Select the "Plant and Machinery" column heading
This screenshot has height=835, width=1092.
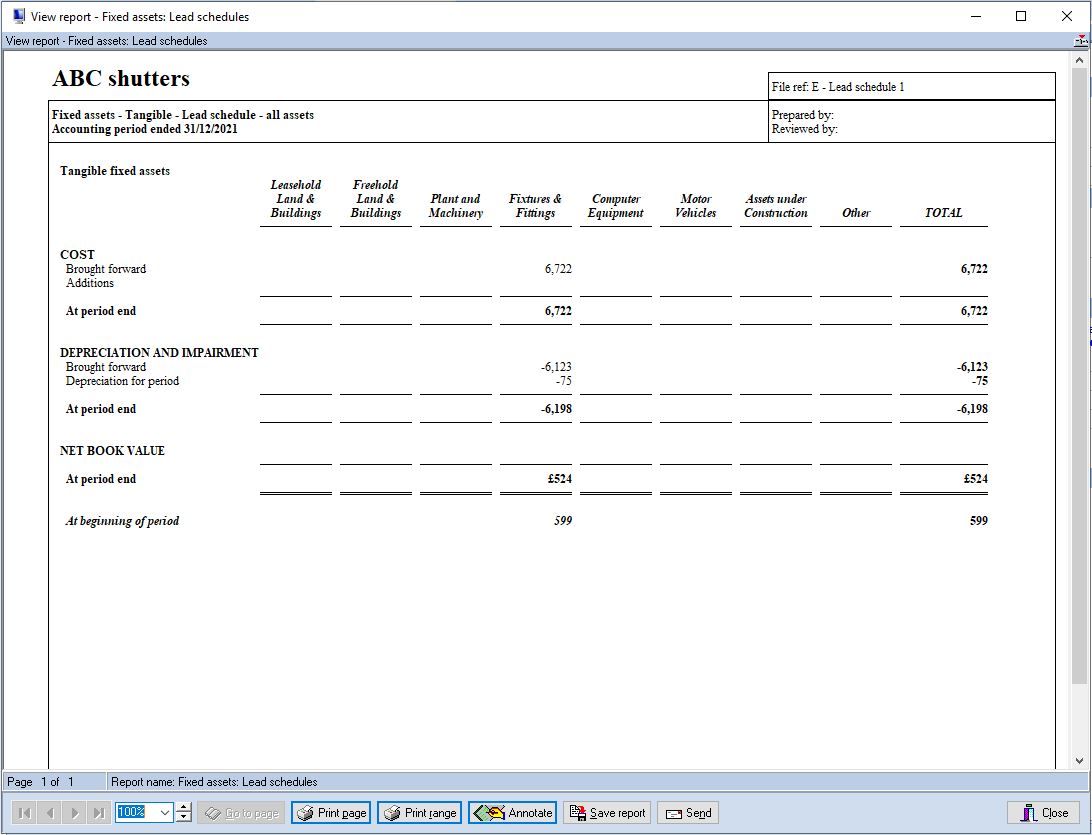coord(455,206)
